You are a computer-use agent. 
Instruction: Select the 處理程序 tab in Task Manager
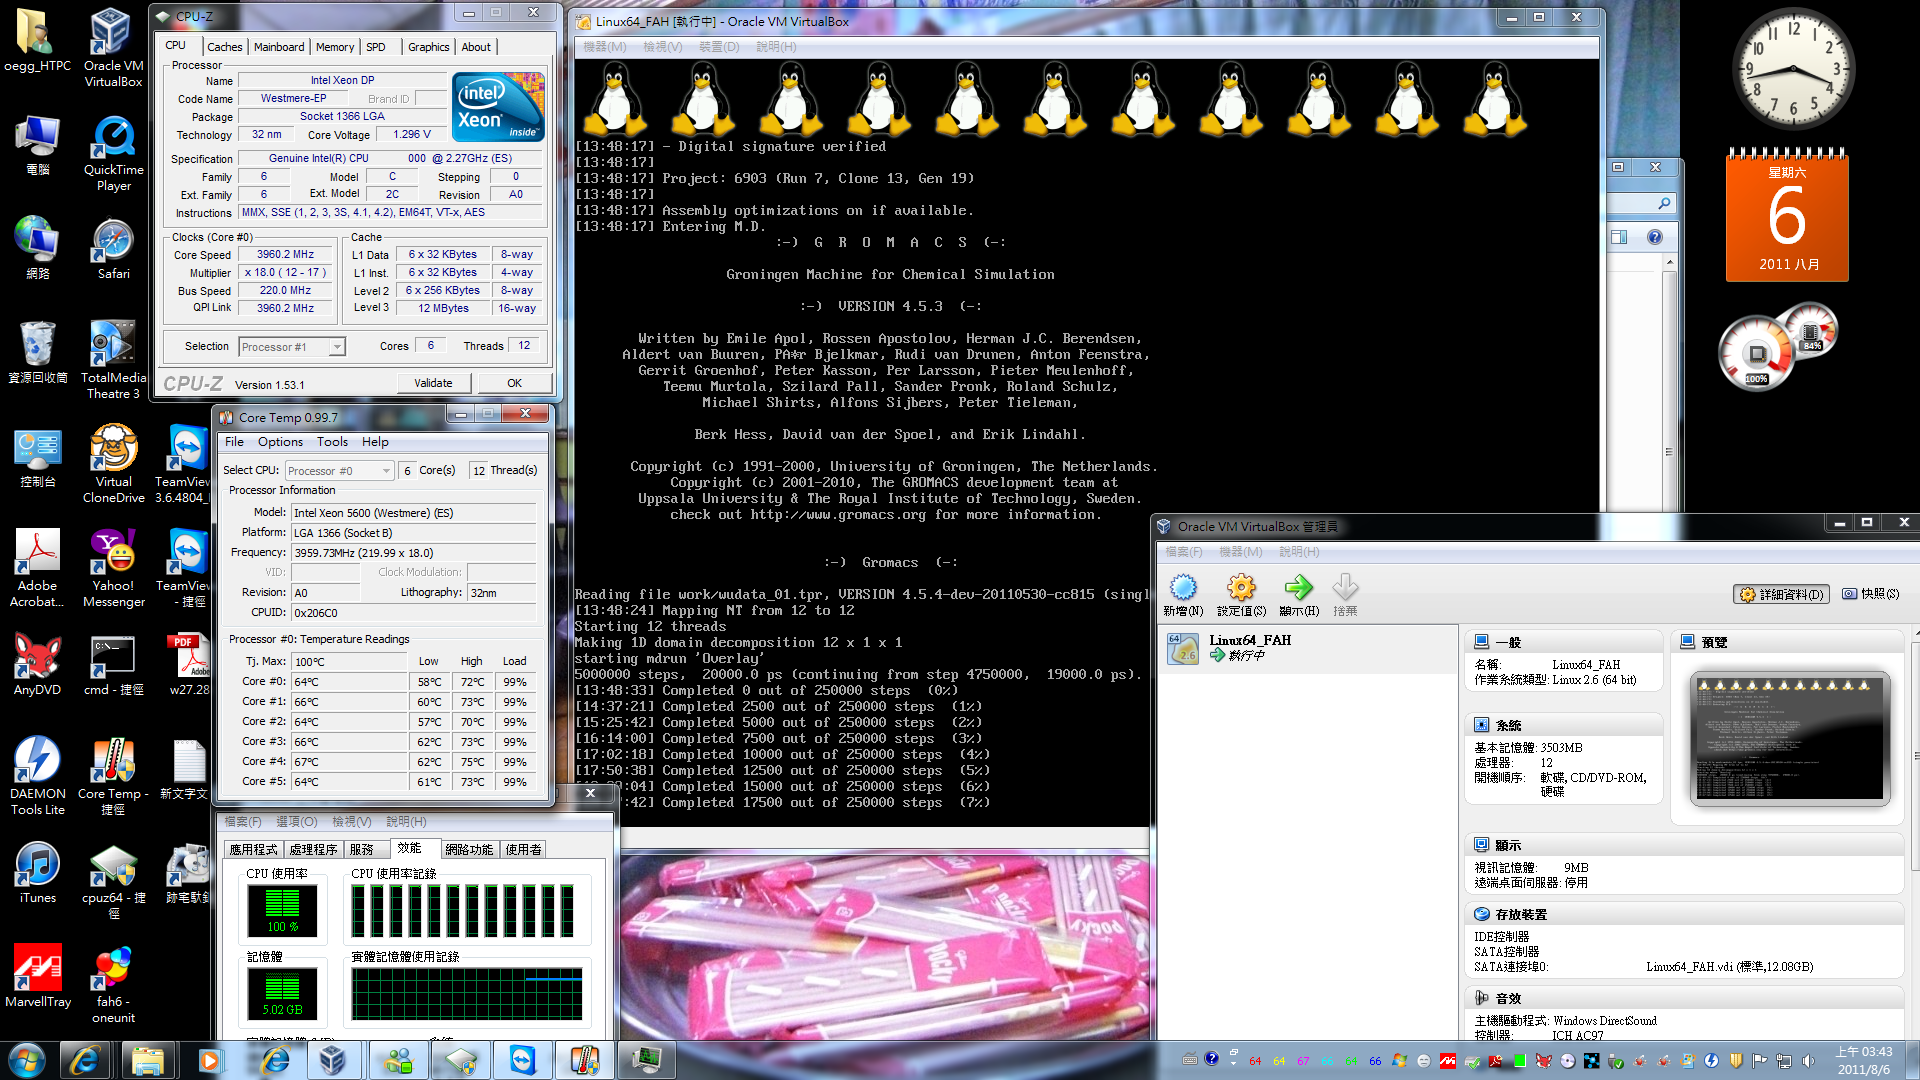pos(313,849)
